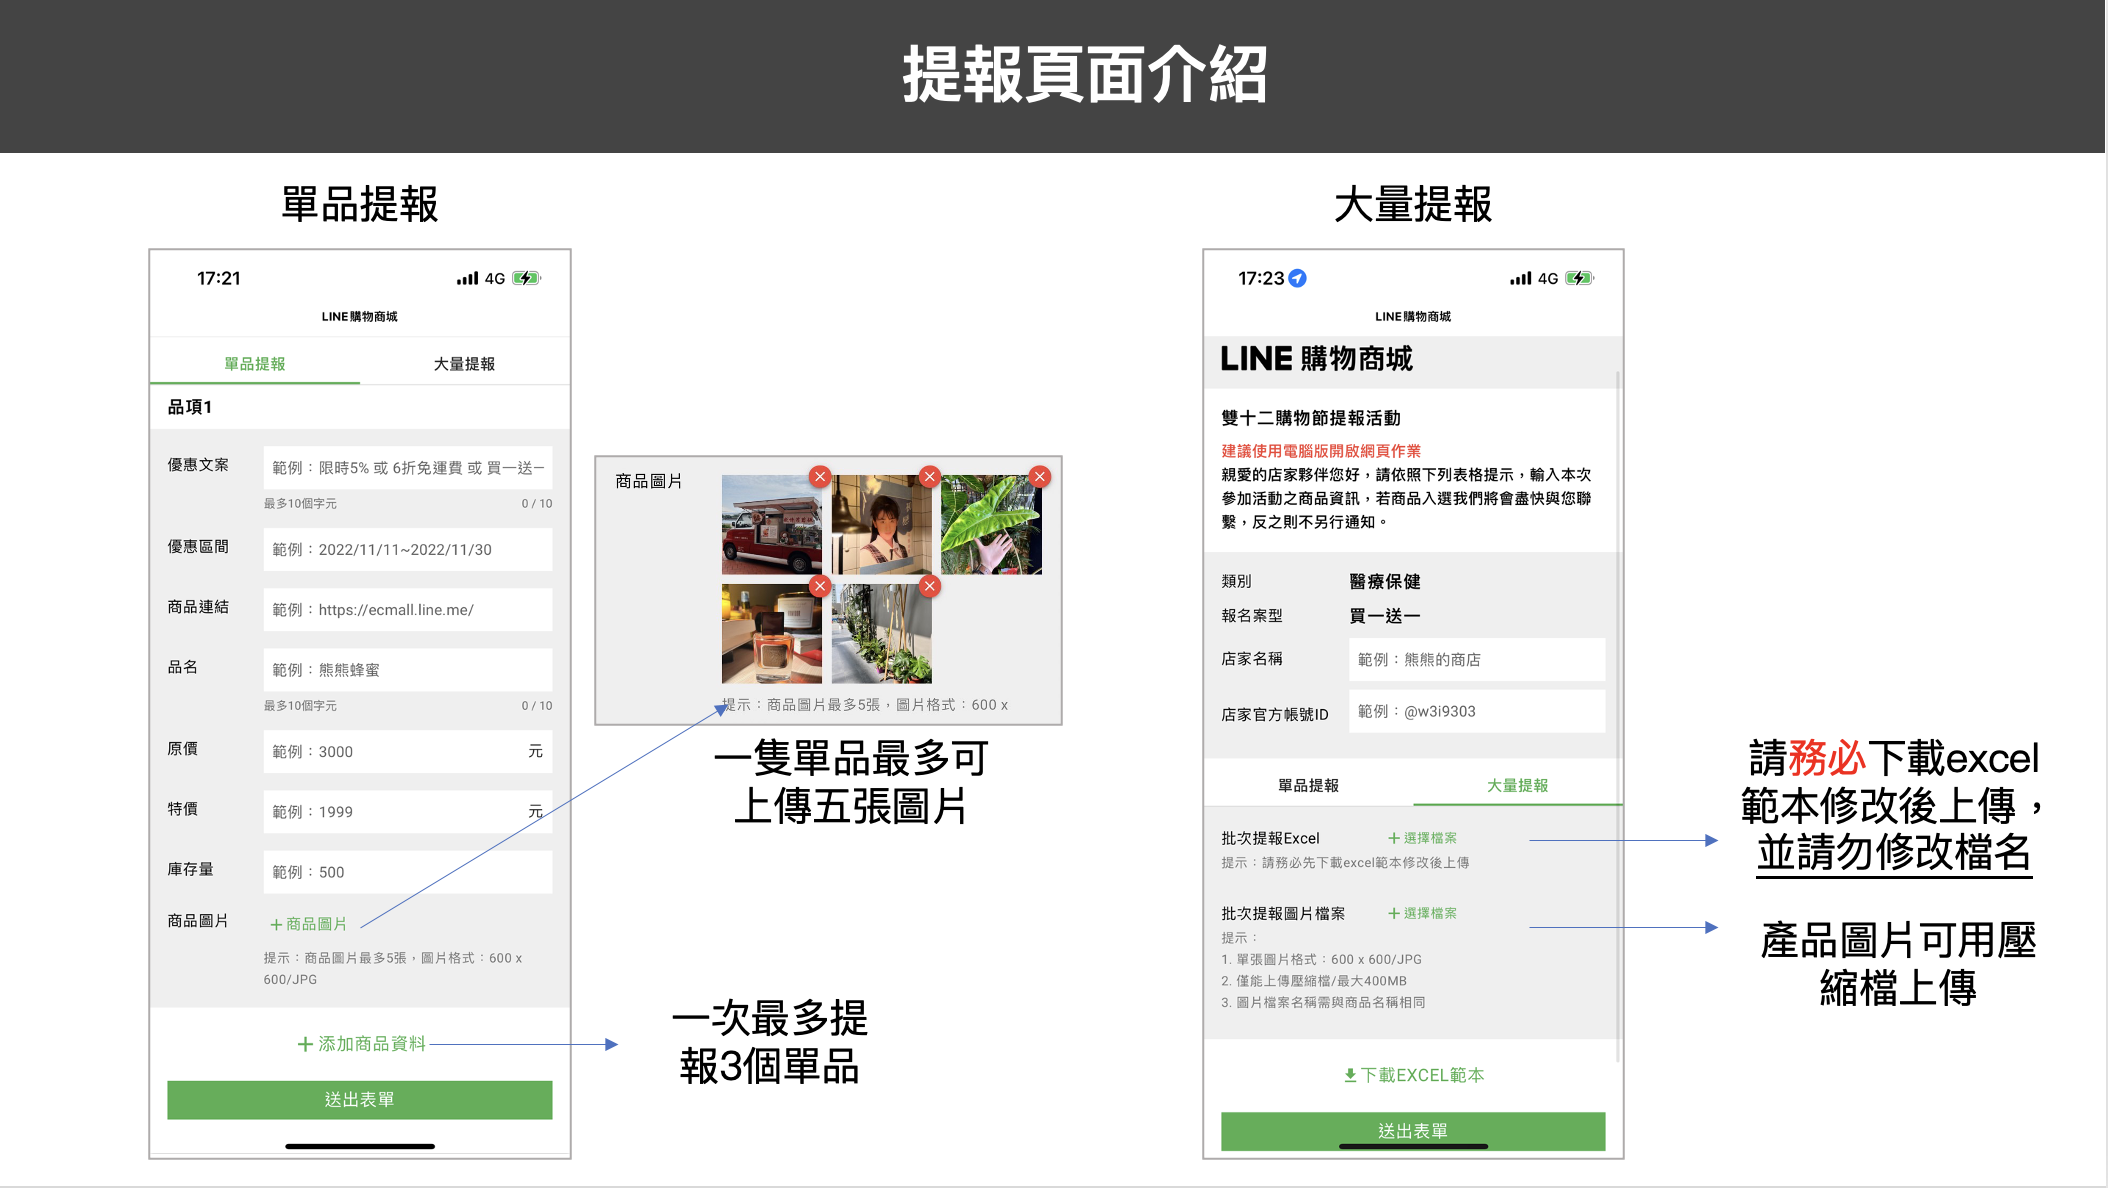Click +添加商品資料 to add another item
Image resolution: width=2108 pixels, height=1188 pixels.
point(362,1044)
